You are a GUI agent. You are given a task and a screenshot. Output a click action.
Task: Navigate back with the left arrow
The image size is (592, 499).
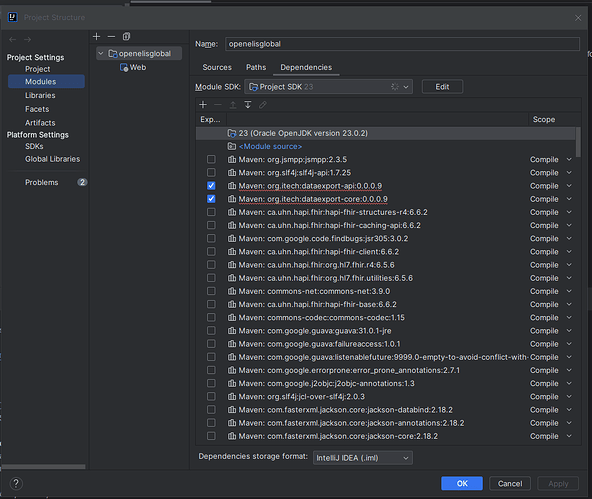[x=12, y=40]
